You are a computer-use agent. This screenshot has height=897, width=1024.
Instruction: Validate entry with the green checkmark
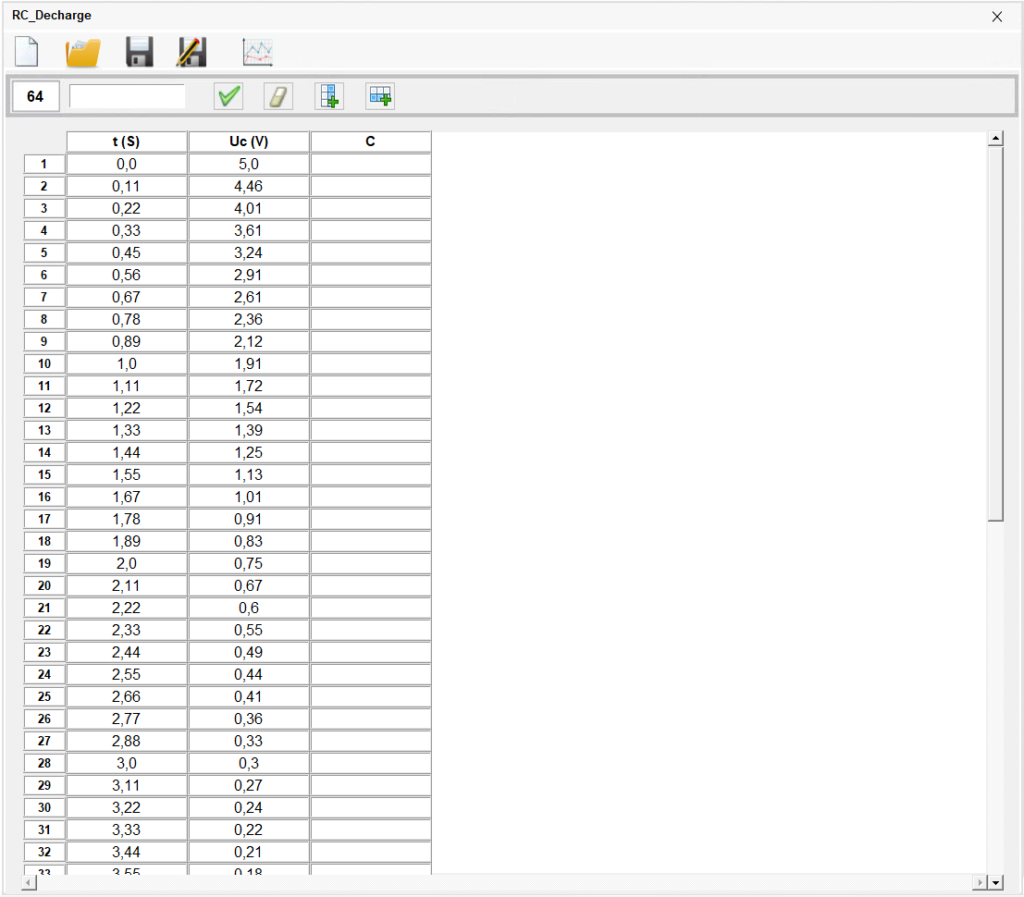(230, 96)
